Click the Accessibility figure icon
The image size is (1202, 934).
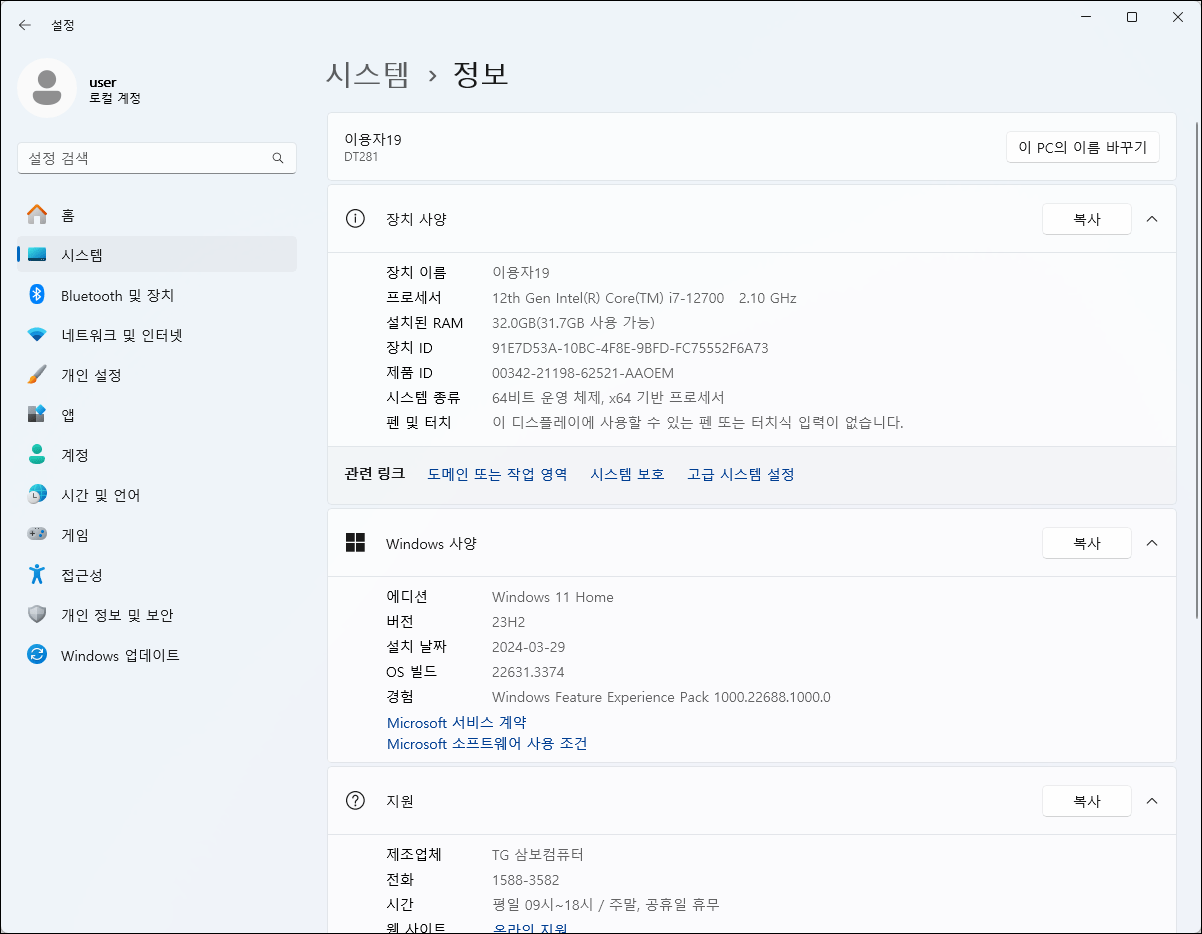coord(37,575)
